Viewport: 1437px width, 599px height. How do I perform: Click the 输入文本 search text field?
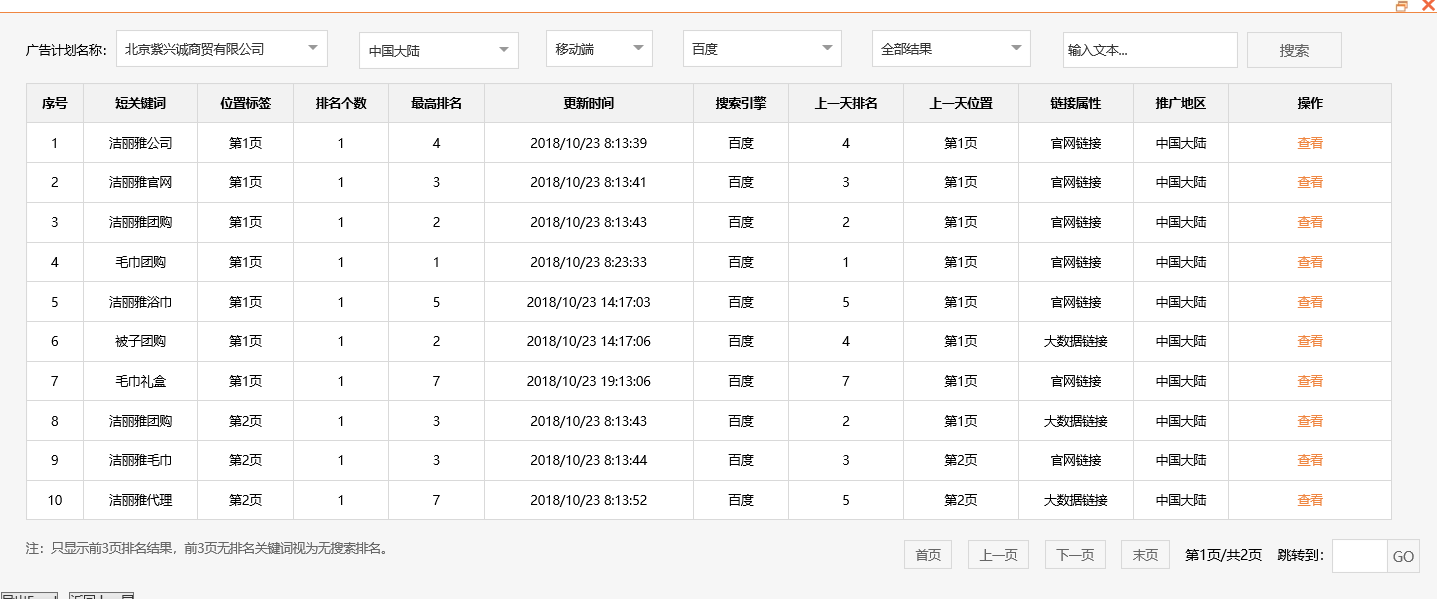pyautogui.click(x=1148, y=48)
